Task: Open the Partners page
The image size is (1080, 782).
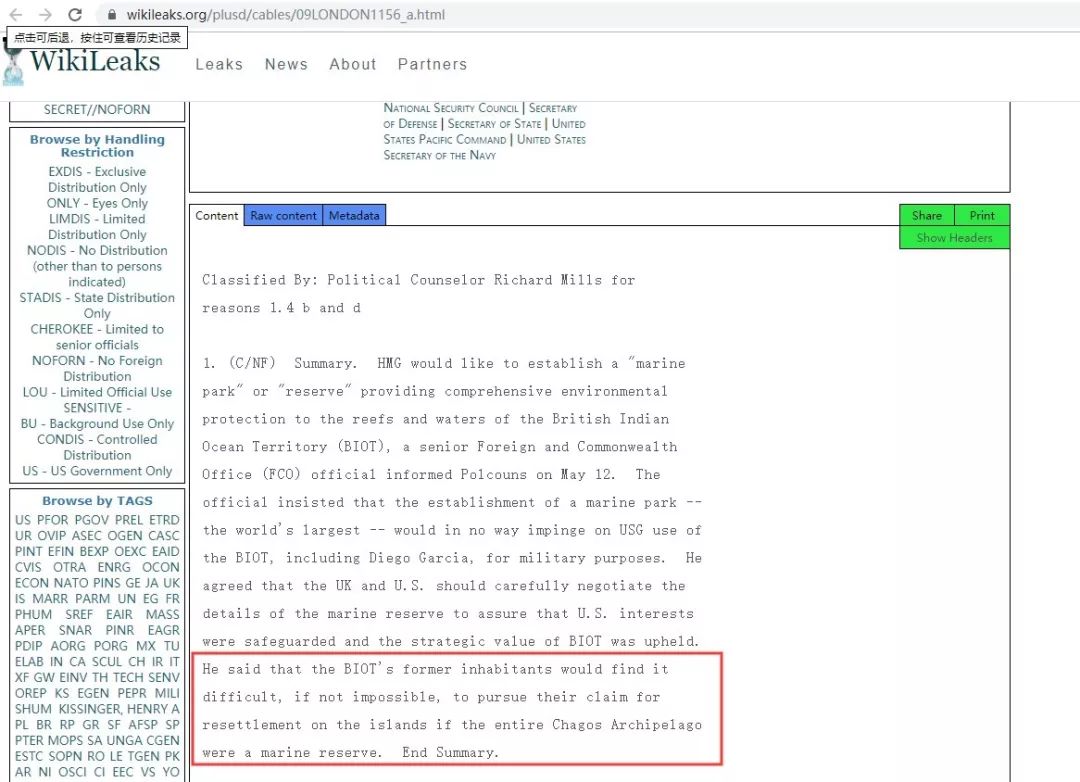Action: click(x=432, y=64)
